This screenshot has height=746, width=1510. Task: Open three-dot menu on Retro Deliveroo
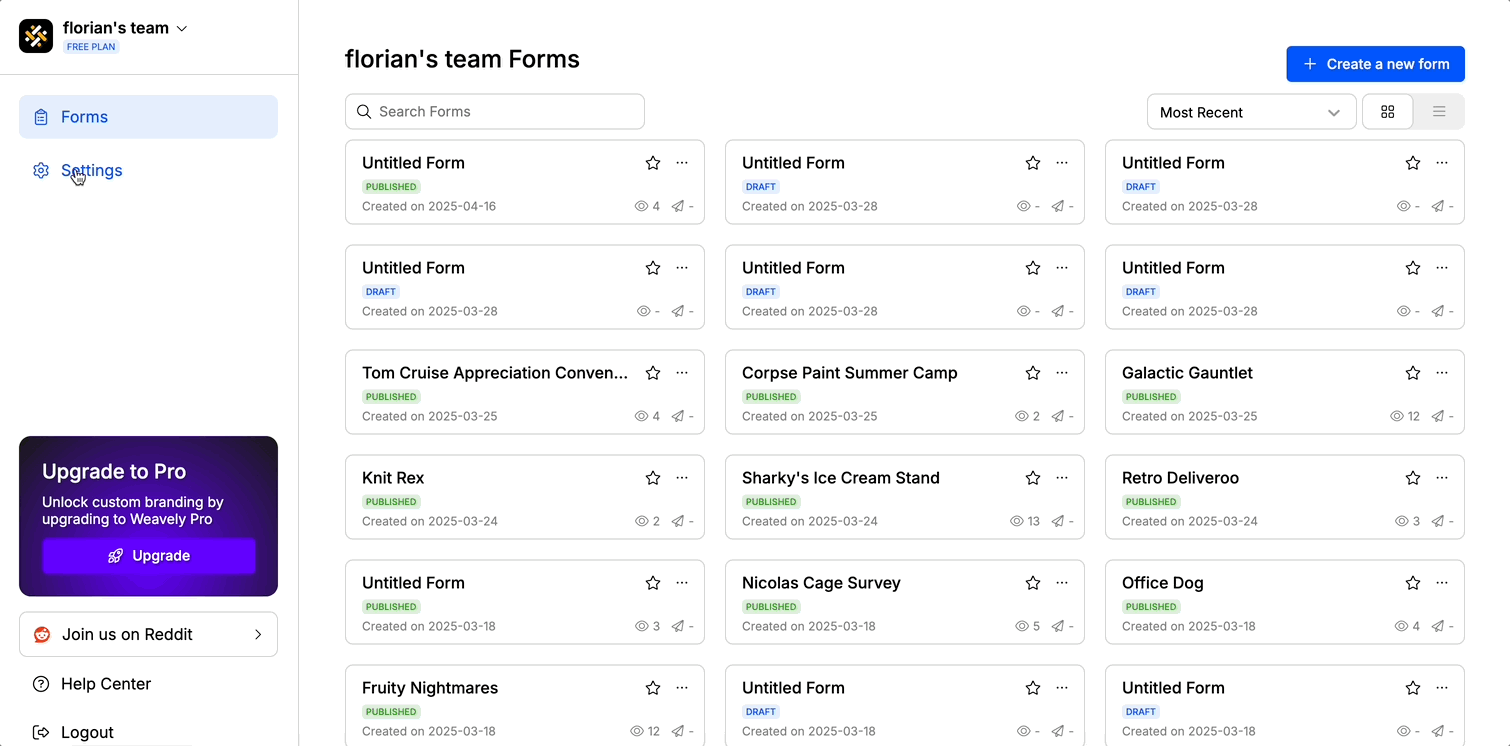pos(1442,478)
